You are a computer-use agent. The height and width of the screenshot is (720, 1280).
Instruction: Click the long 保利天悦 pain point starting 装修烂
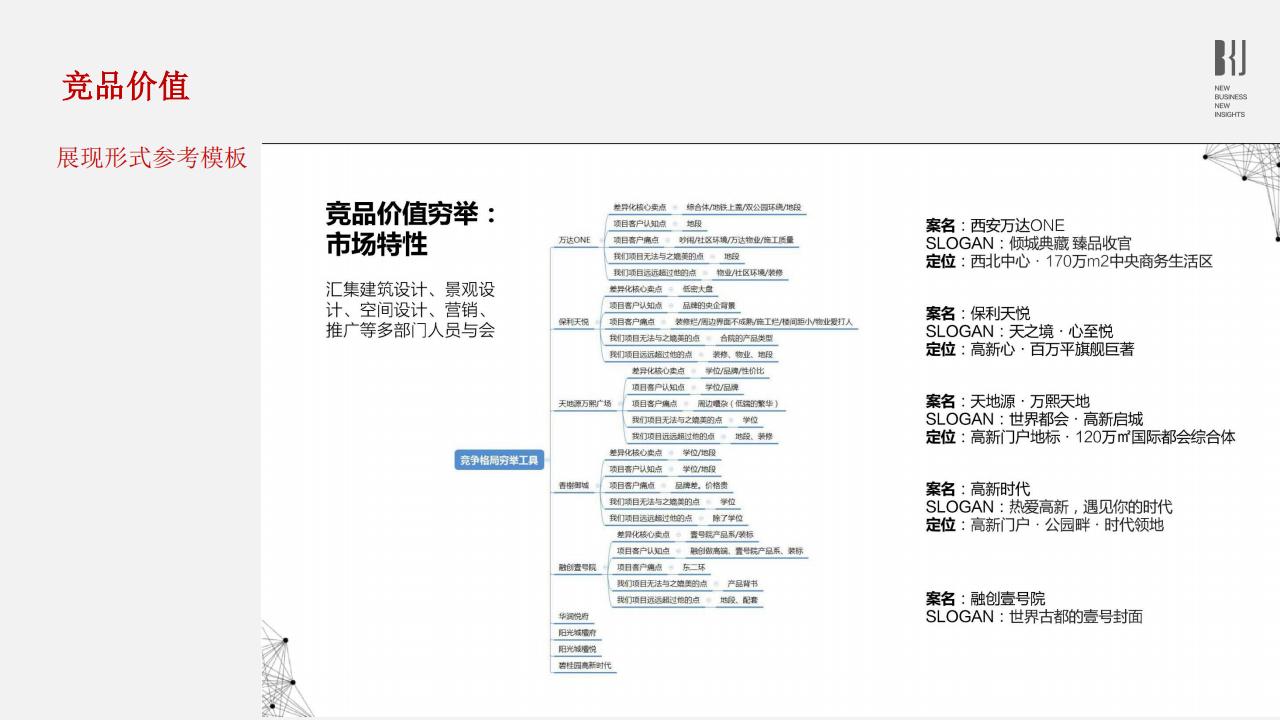click(764, 322)
